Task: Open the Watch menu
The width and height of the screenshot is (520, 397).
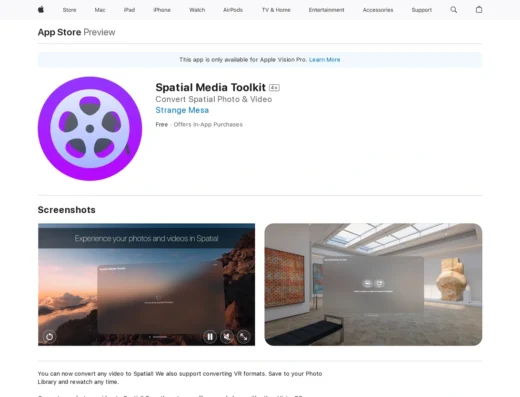Action: pyautogui.click(x=197, y=10)
